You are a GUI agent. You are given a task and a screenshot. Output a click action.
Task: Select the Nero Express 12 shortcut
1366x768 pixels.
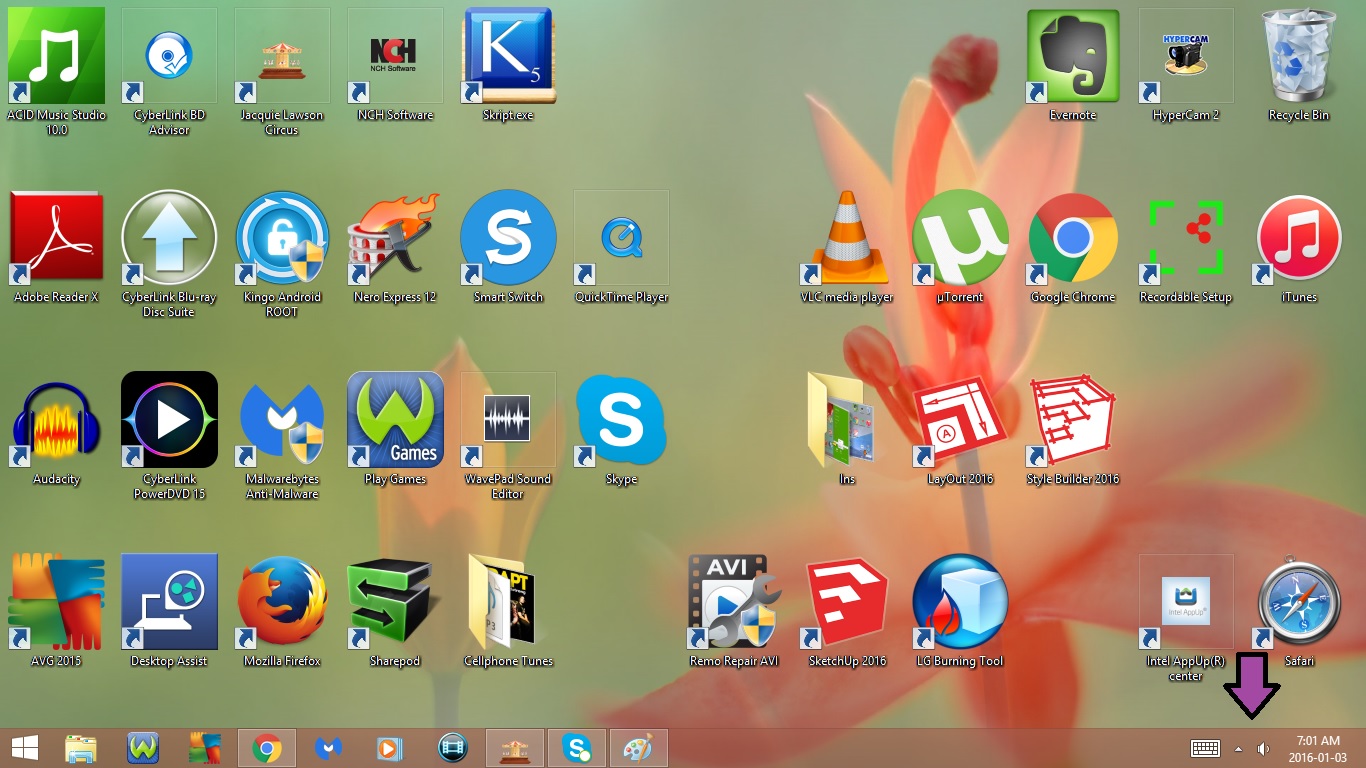pyautogui.click(x=395, y=238)
